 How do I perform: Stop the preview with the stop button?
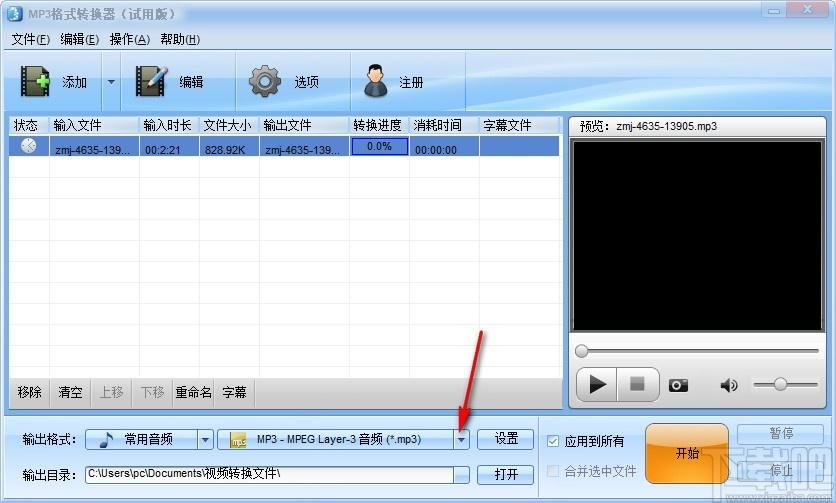[637, 384]
